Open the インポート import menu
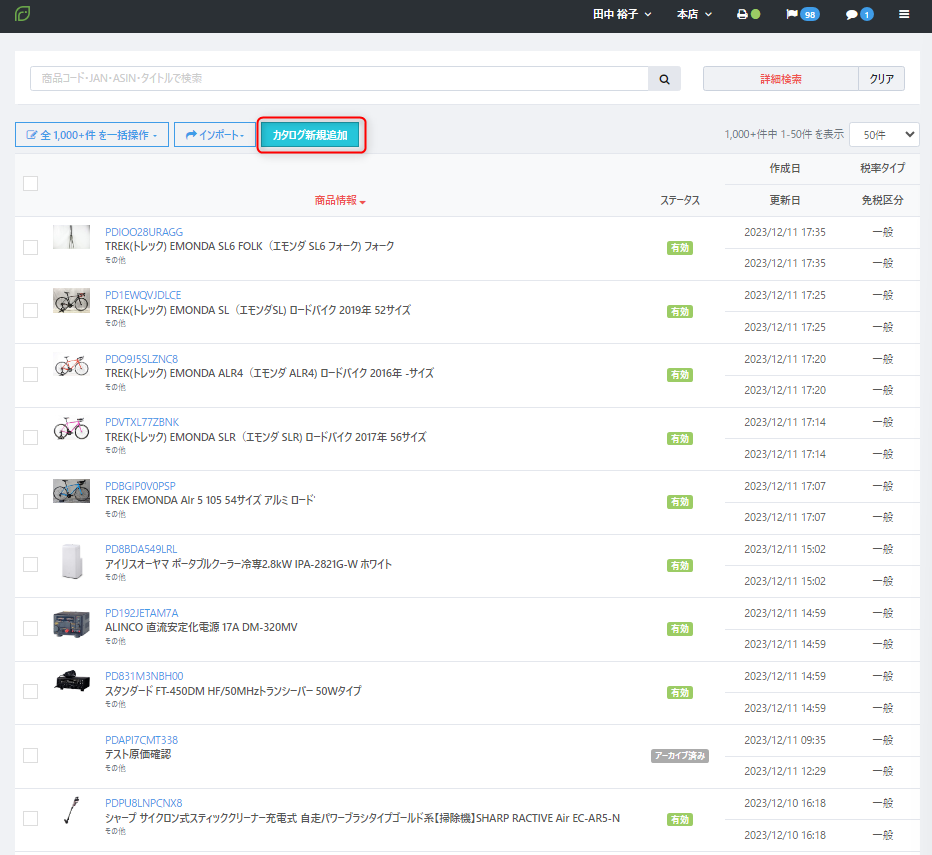The height and width of the screenshot is (855, 932). point(214,135)
